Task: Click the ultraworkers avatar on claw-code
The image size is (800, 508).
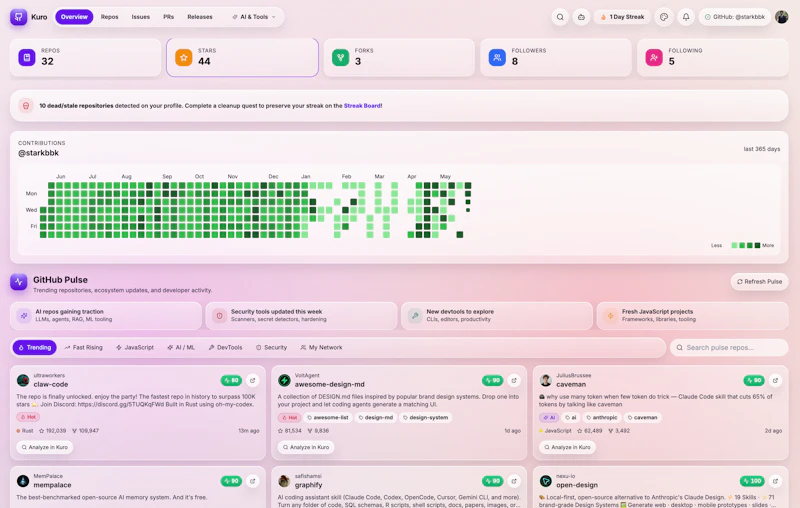Action: point(23,380)
